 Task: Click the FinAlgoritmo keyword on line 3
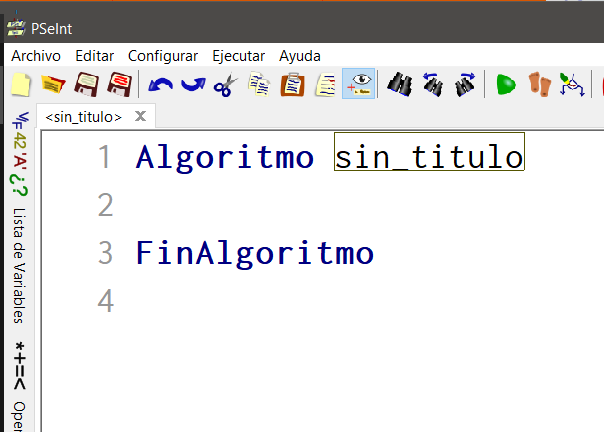[x=255, y=254]
